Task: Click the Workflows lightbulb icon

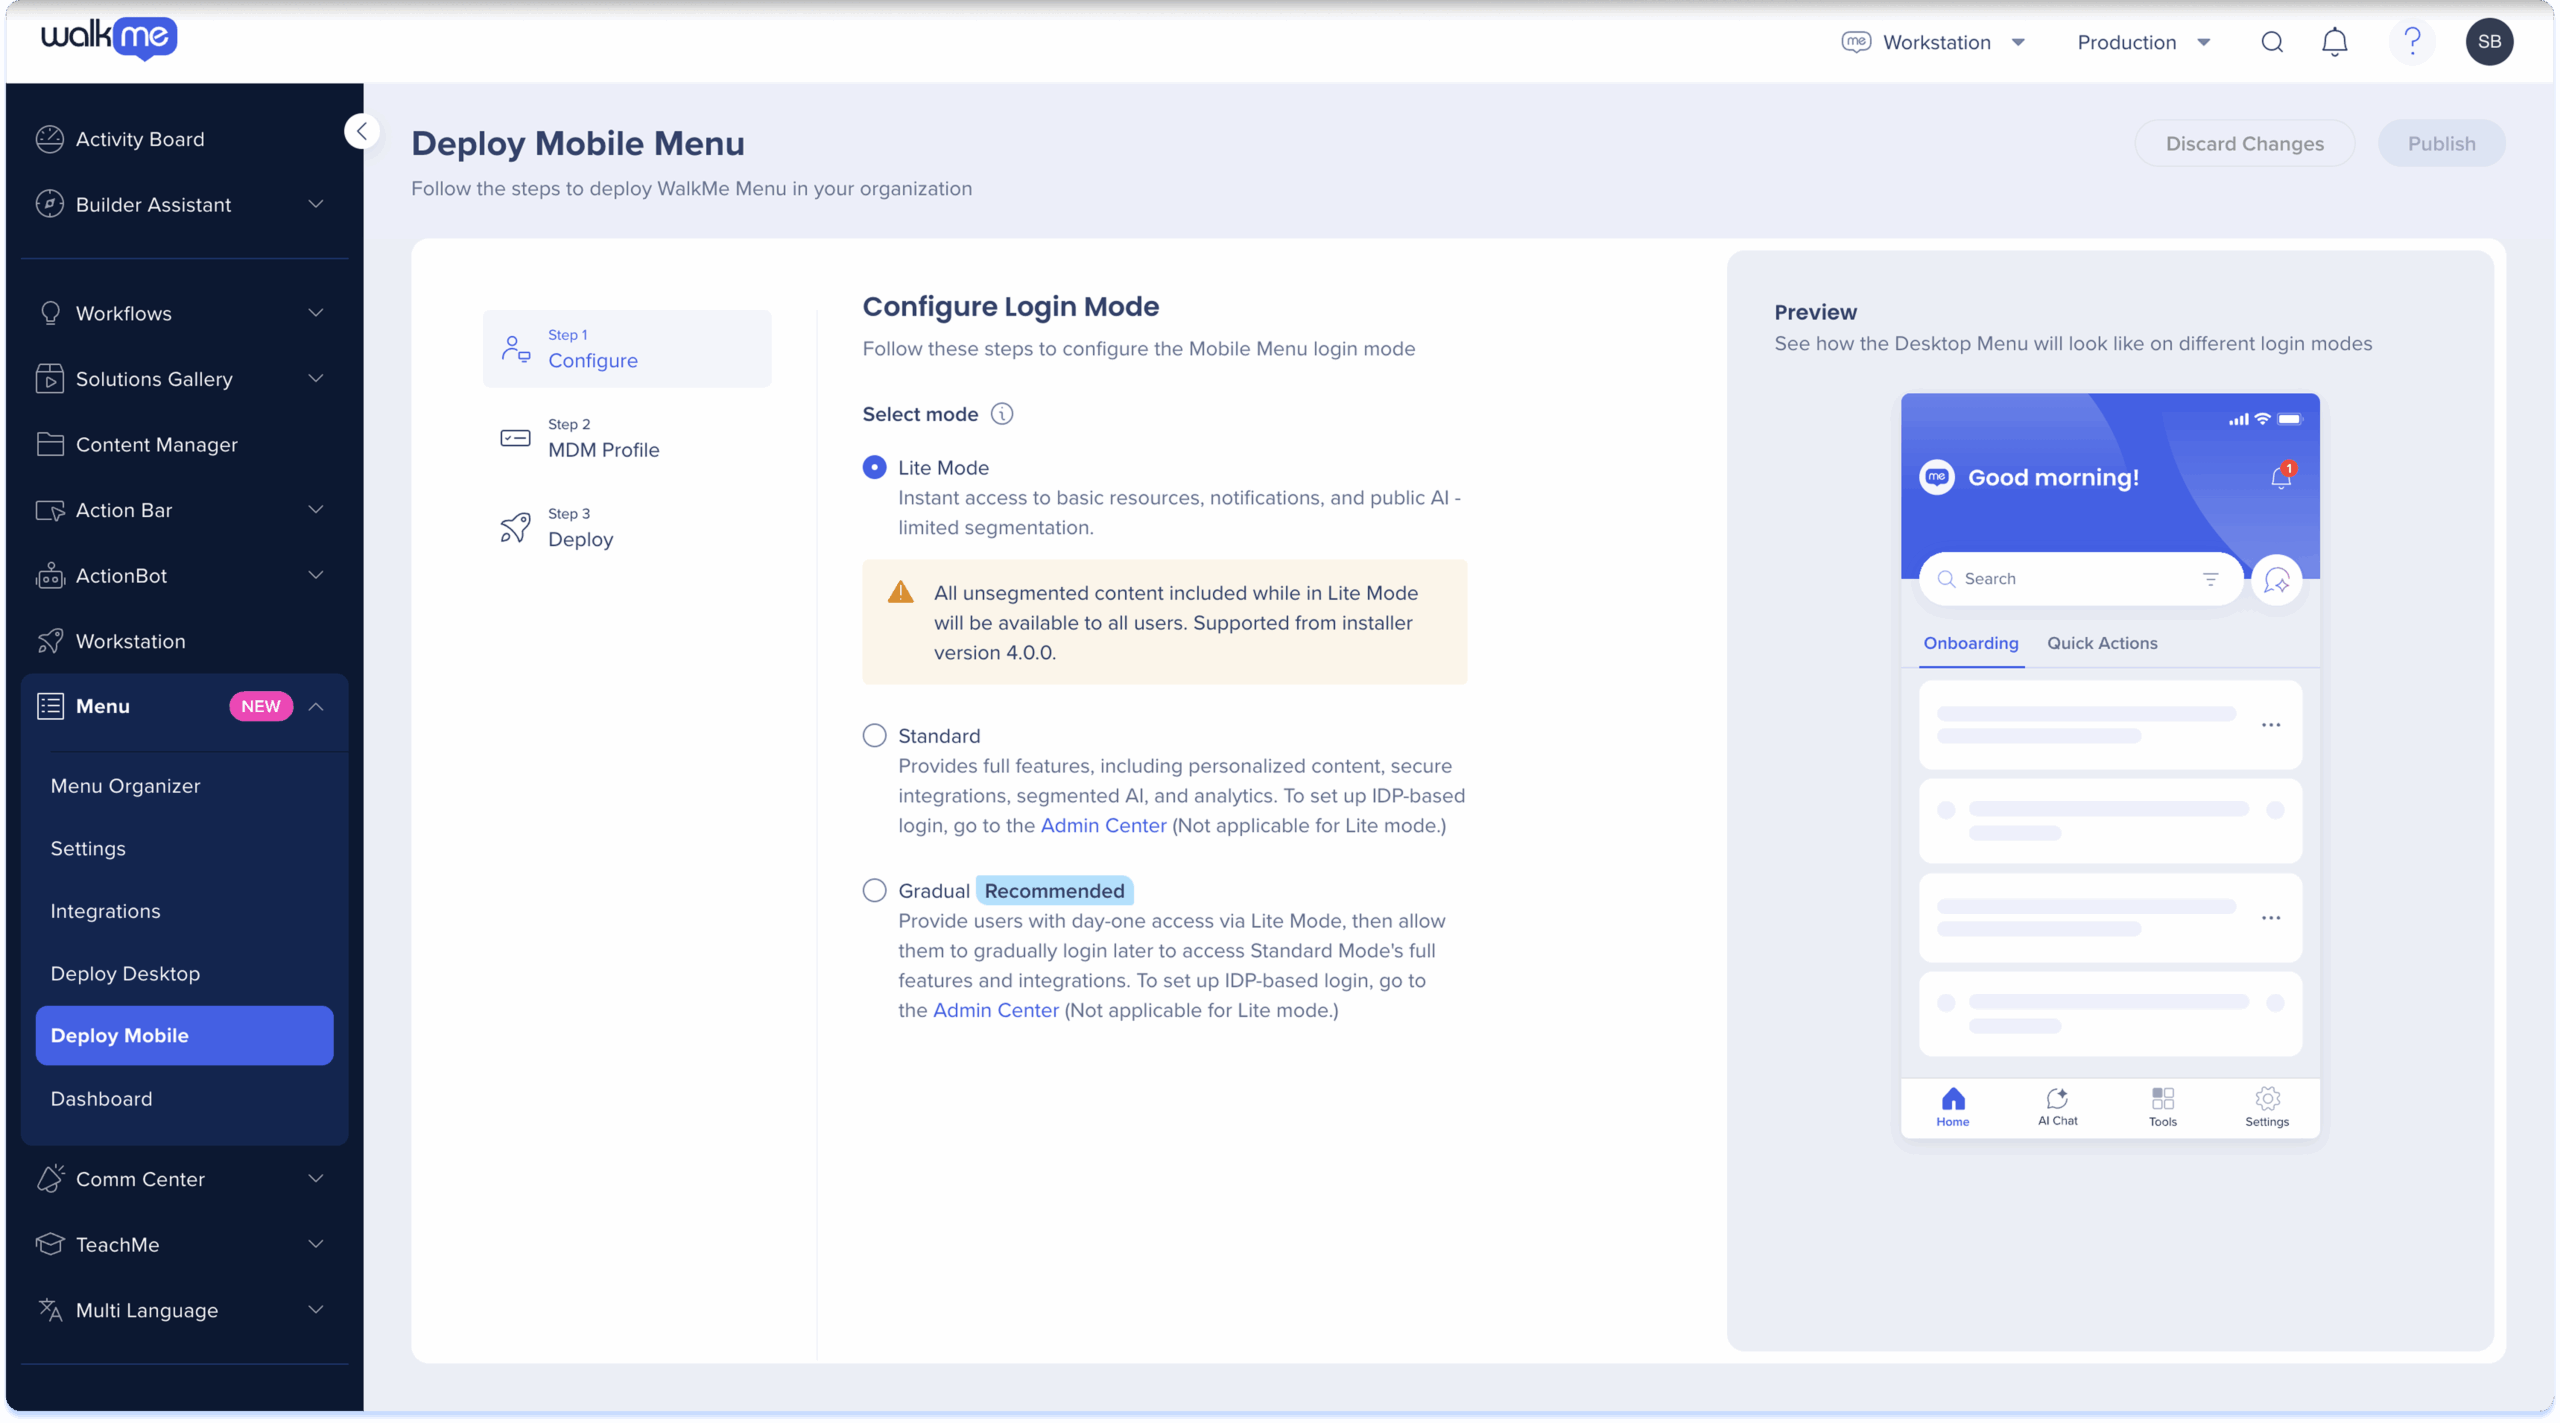Action: 49,313
